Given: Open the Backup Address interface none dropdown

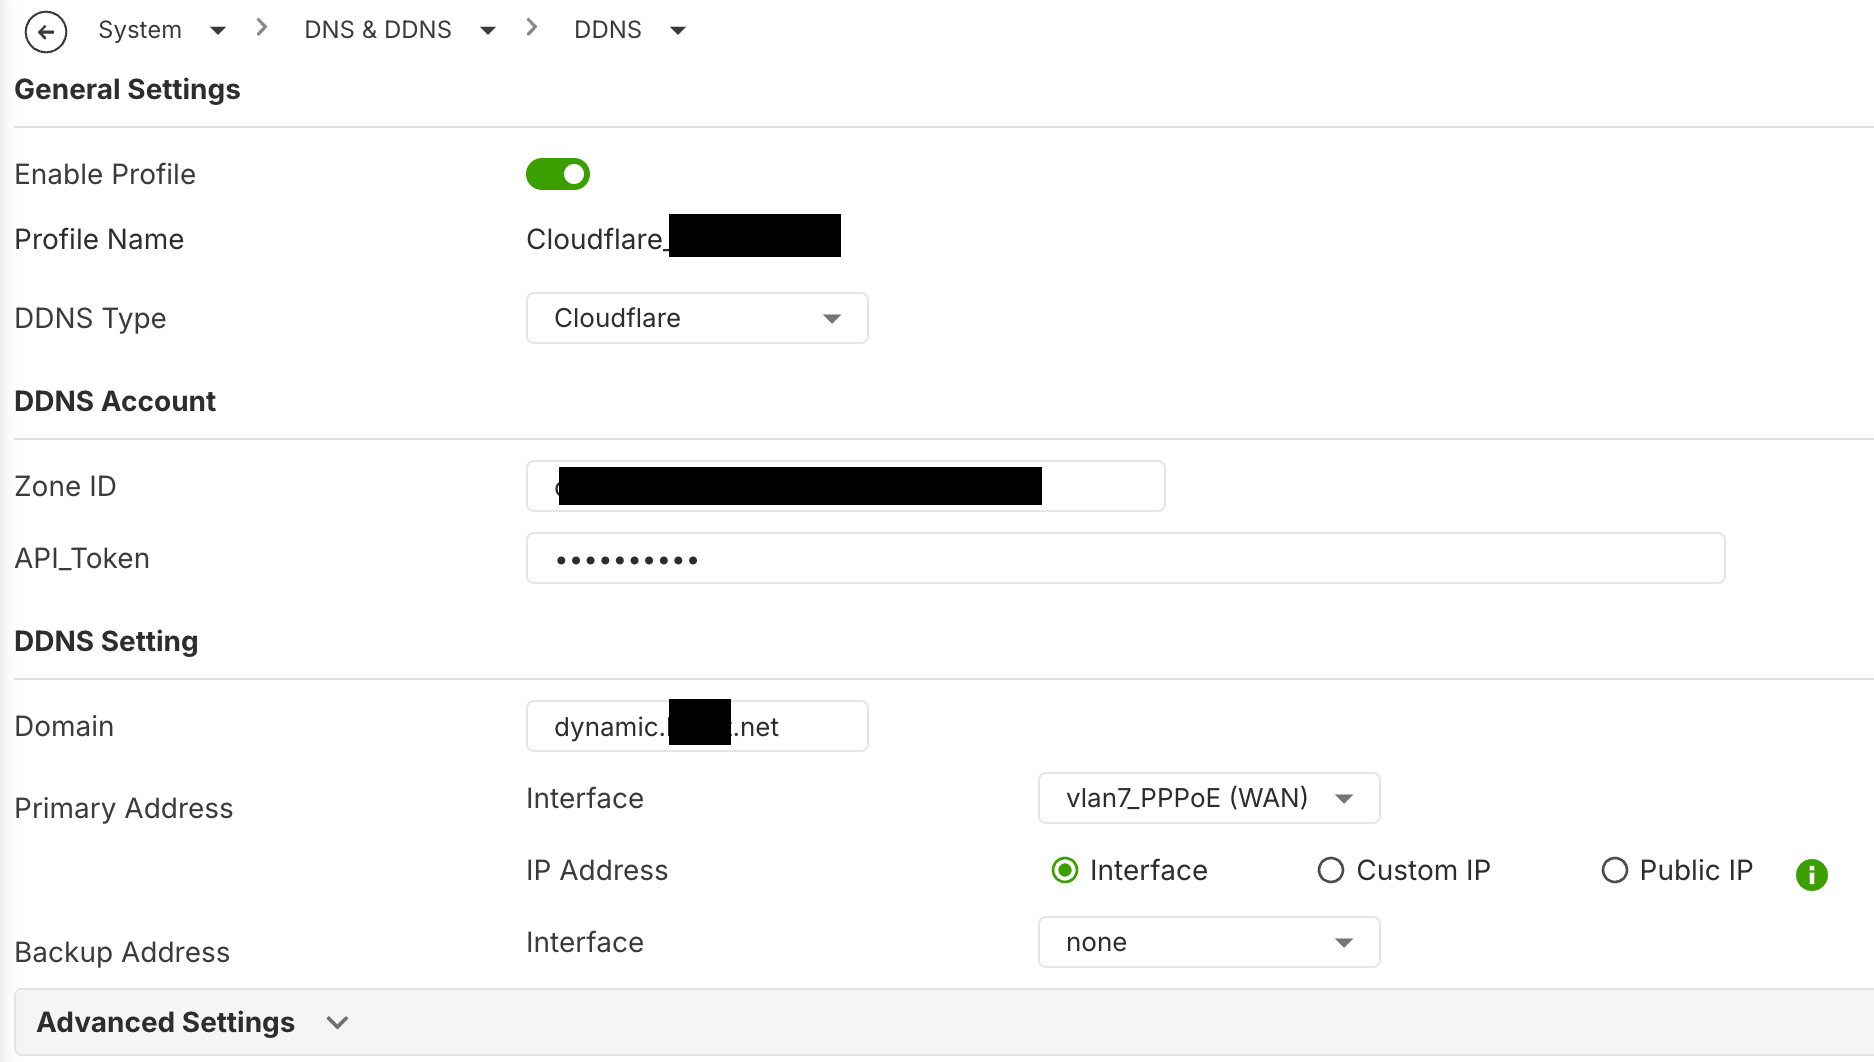Looking at the screenshot, I should (1209, 942).
